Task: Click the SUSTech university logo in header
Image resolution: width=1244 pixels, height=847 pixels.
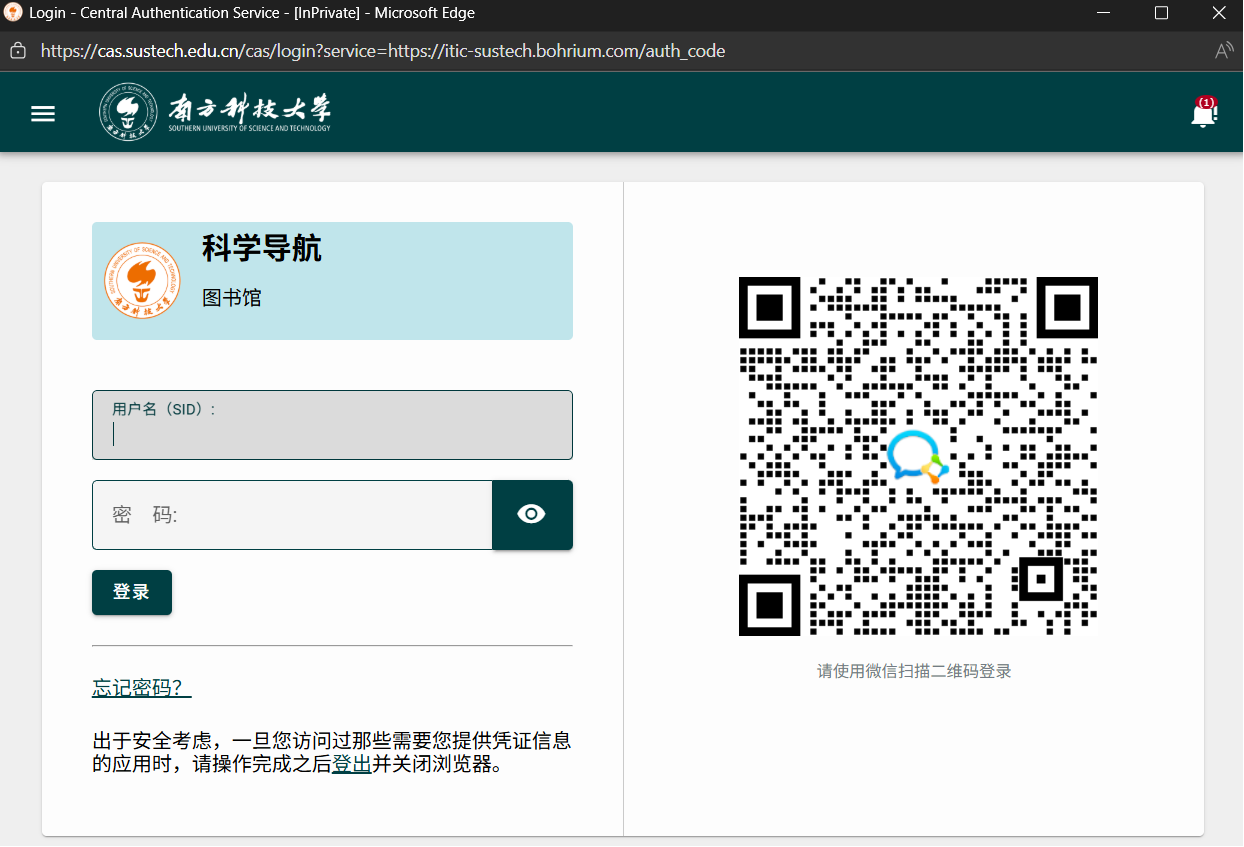Action: (215, 112)
